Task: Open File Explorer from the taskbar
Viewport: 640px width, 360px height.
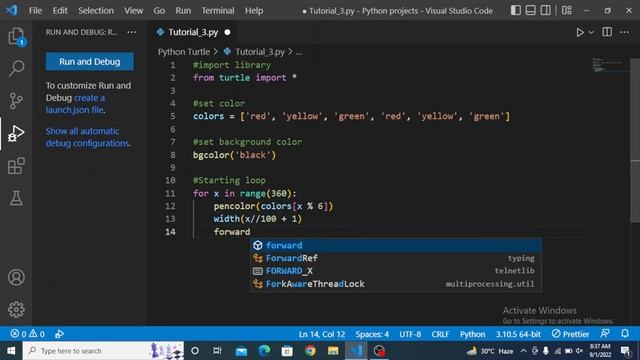Action: (333, 351)
